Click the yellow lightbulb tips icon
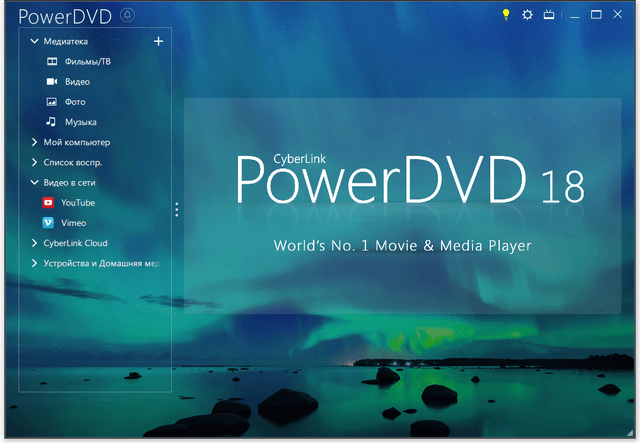Viewport: 640px width, 443px height. 506,15
